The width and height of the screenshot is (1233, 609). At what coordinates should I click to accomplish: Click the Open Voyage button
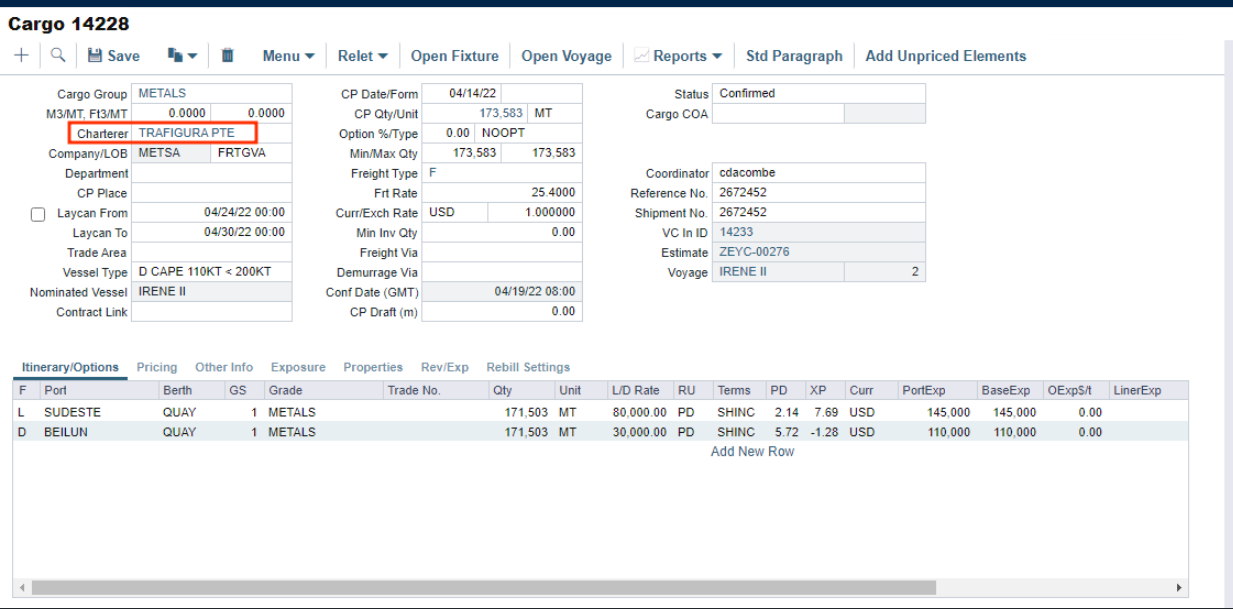[566, 56]
